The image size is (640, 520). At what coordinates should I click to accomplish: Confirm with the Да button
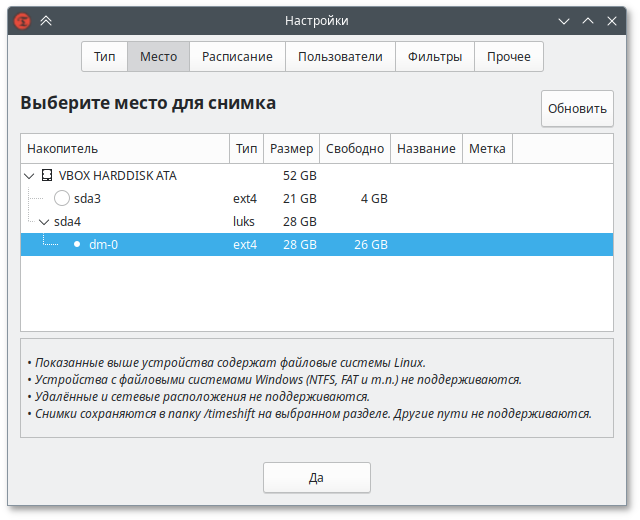click(317, 478)
